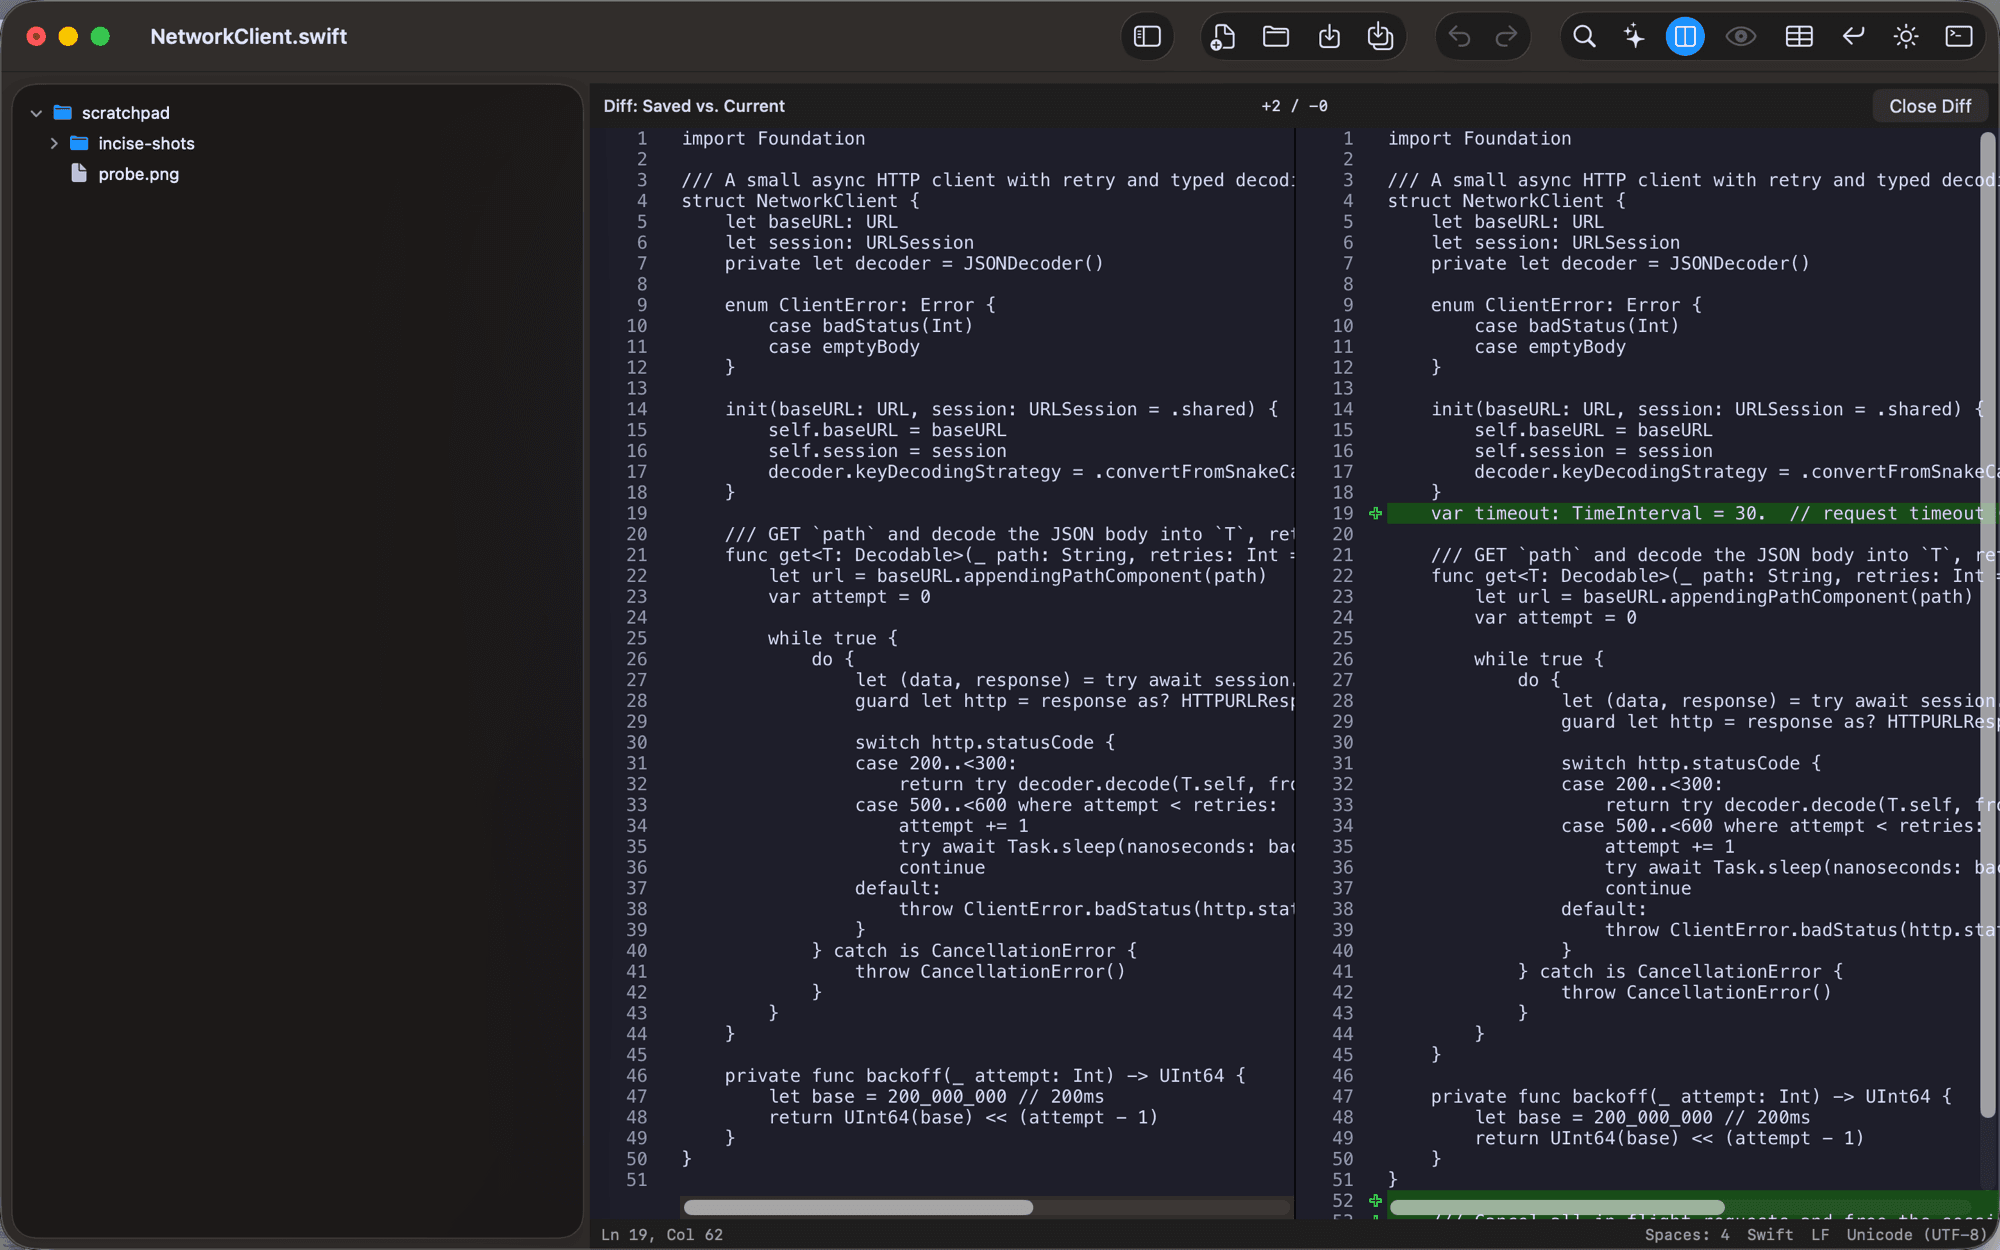Click 'while true {' in right pane
This screenshot has width=2000, height=1250.
[x=1539, y=660]
